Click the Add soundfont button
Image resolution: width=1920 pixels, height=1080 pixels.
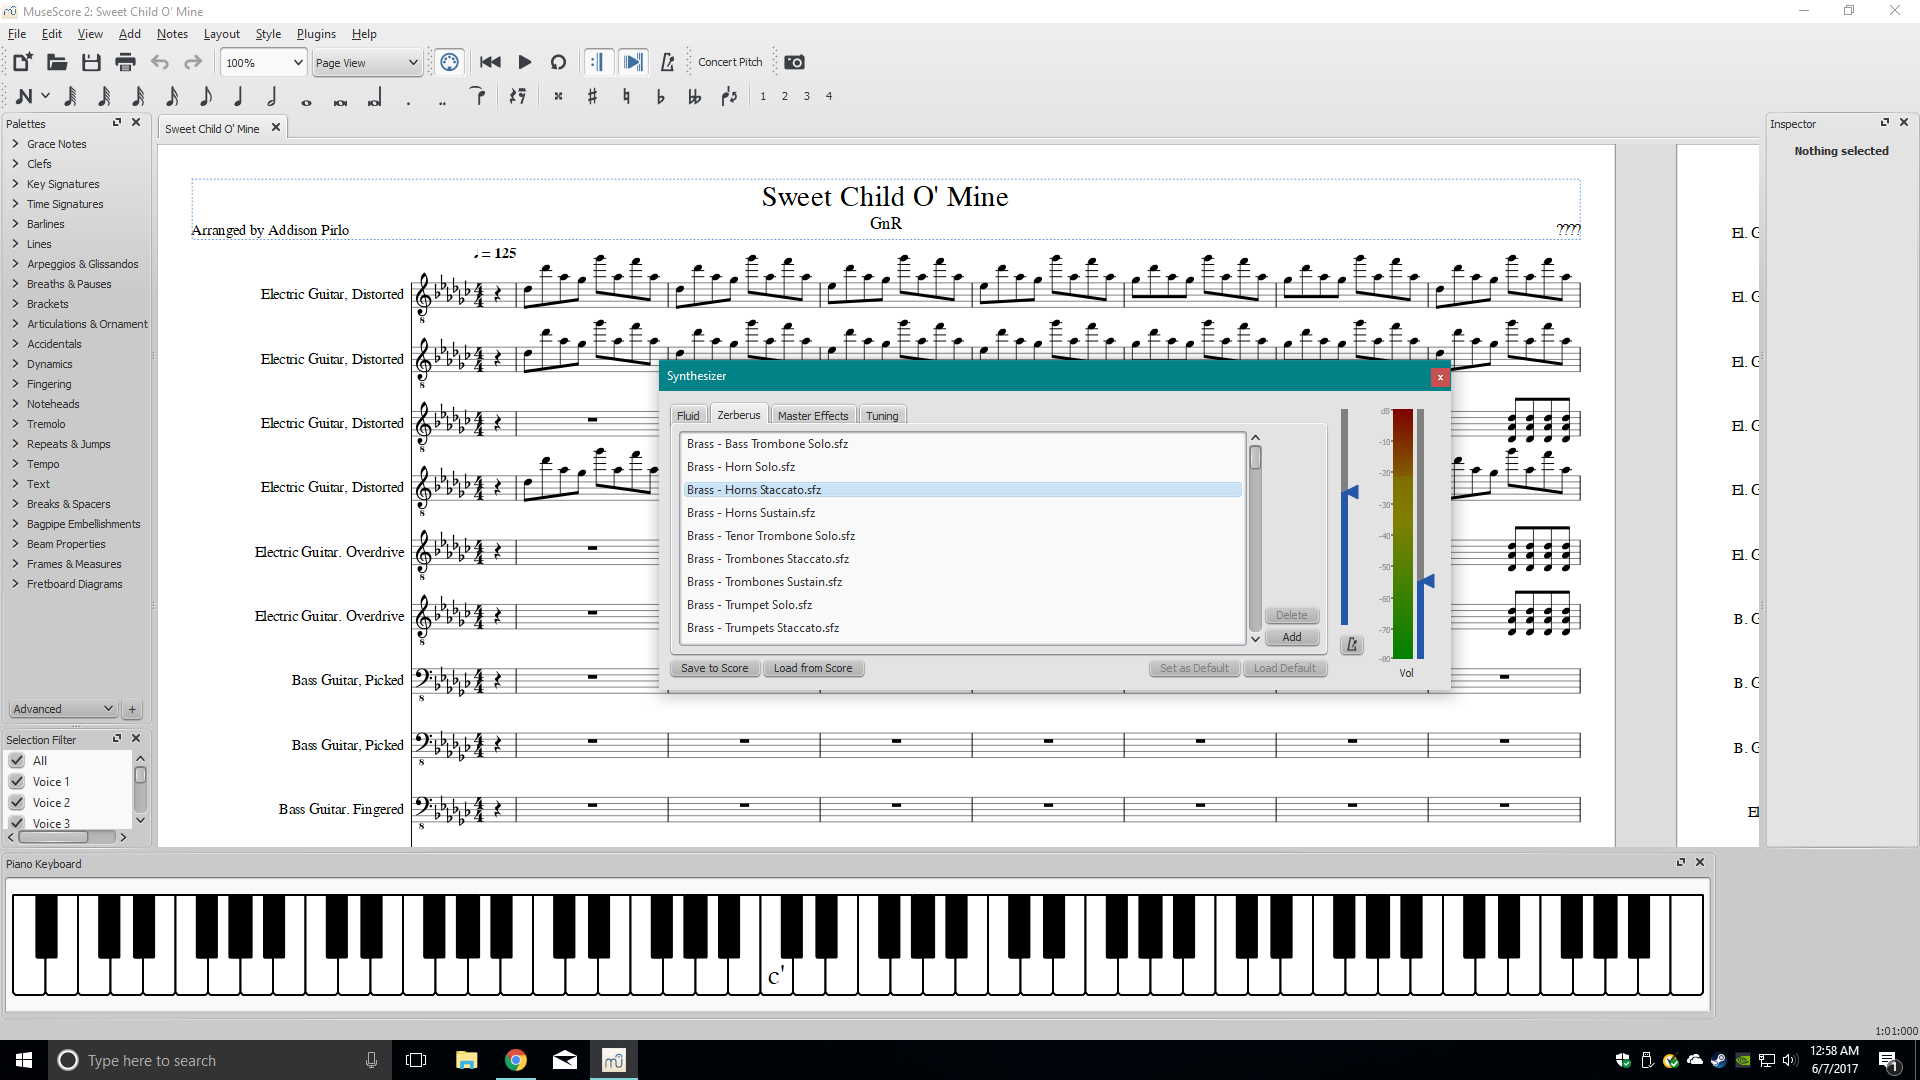point(1292,637)
